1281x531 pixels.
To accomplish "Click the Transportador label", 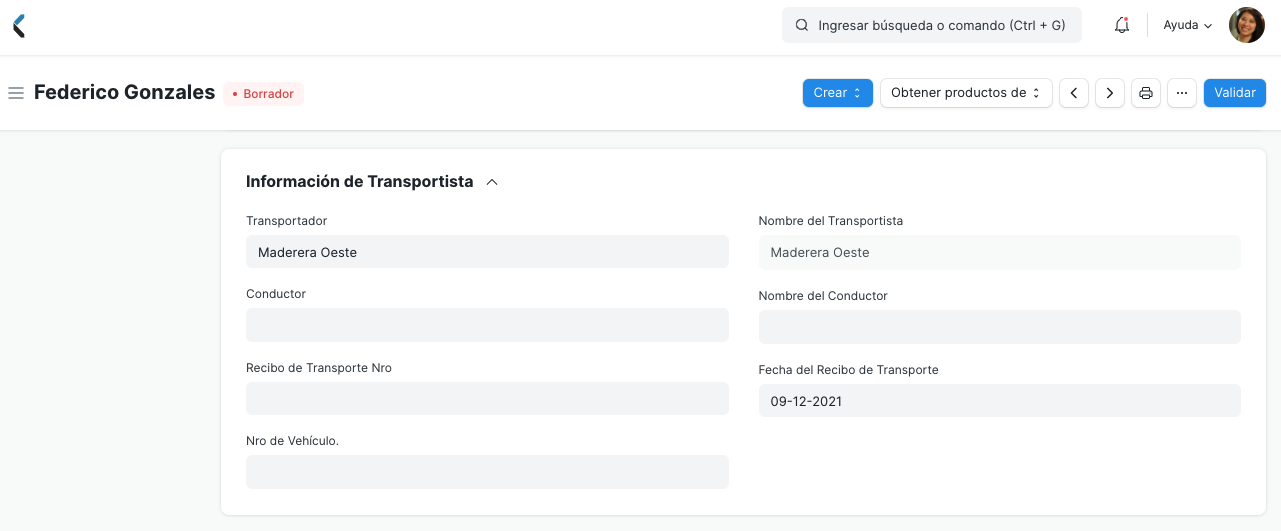I will (x=287, y=221).
